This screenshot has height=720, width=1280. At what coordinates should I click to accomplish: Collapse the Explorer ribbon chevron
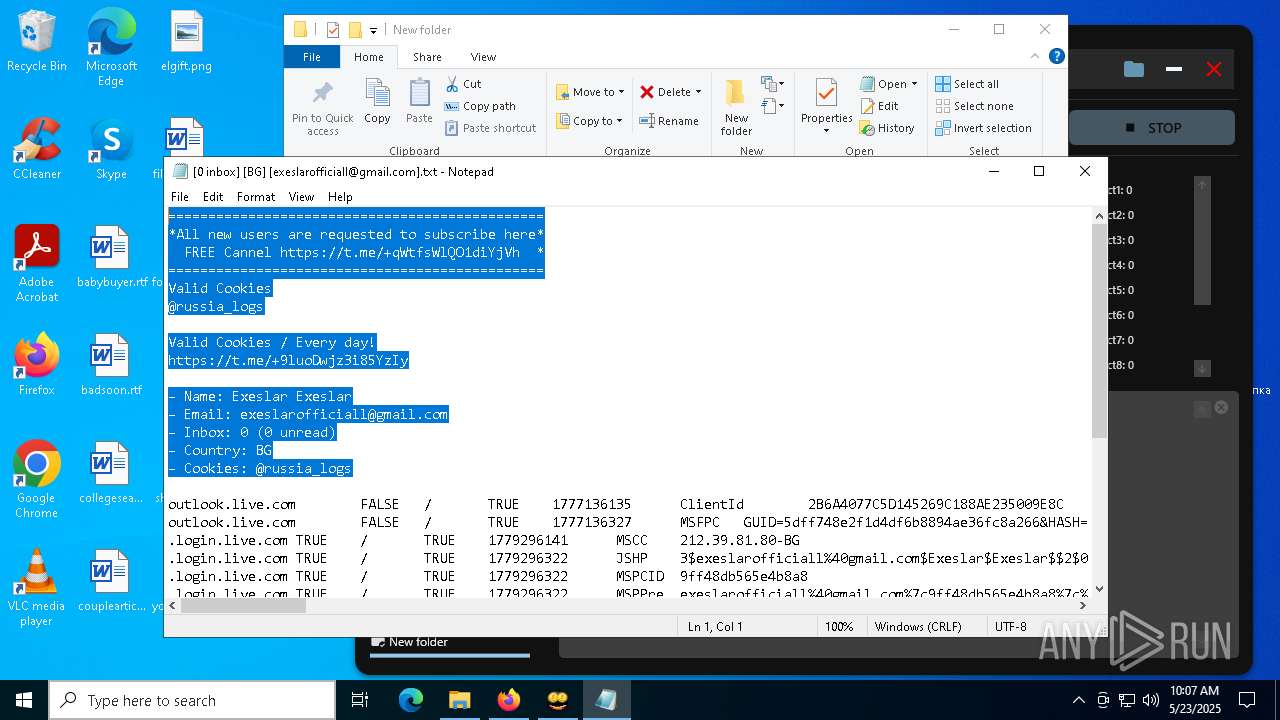pyautogui.click(x=1035, y=56)
